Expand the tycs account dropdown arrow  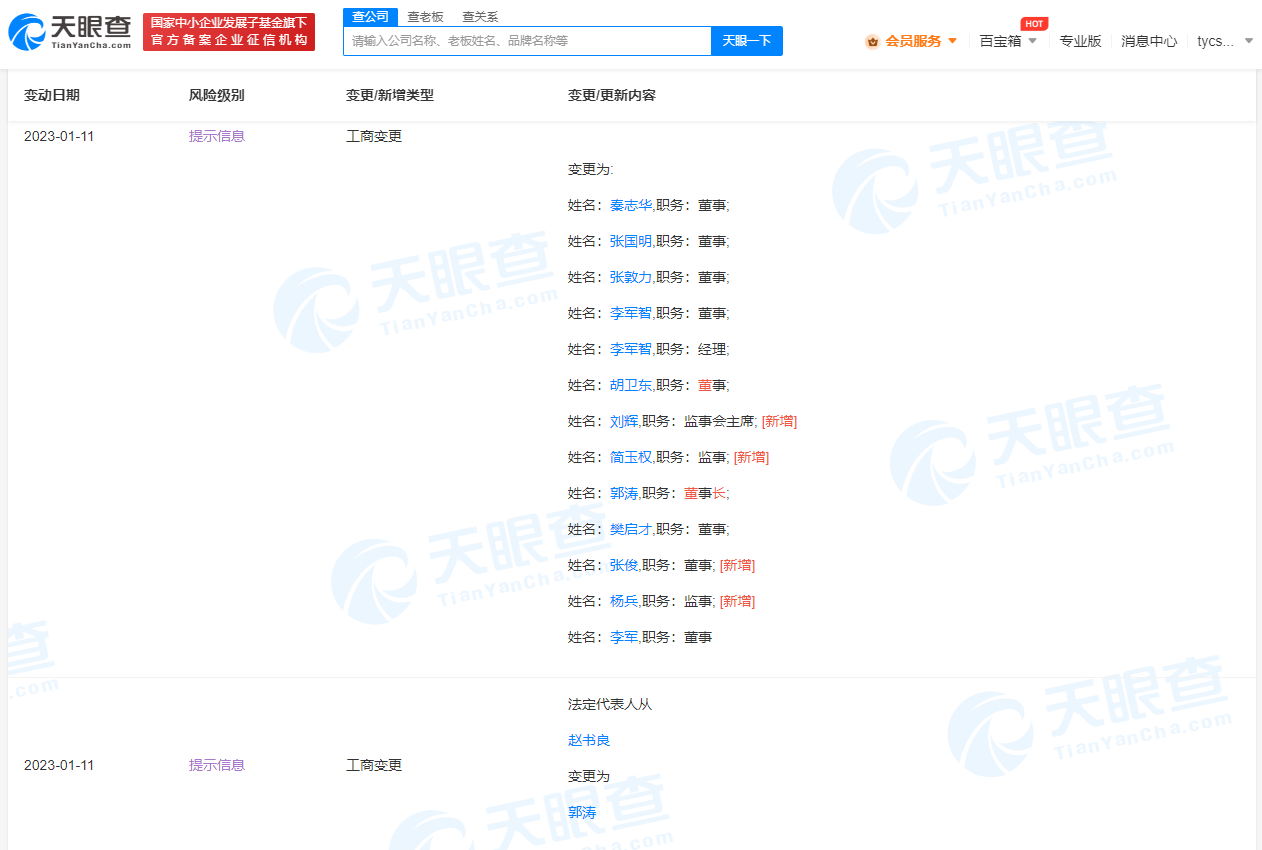[1248, 41]
